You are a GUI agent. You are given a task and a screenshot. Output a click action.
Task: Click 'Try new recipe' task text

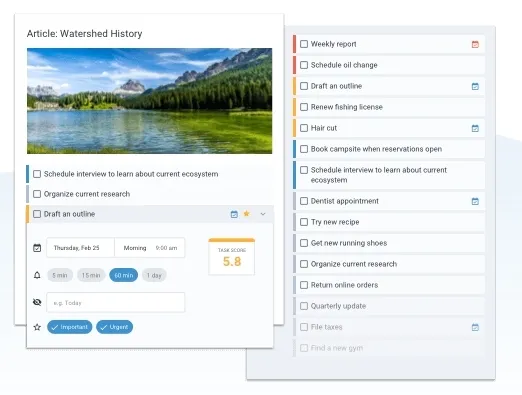point(335,222)
